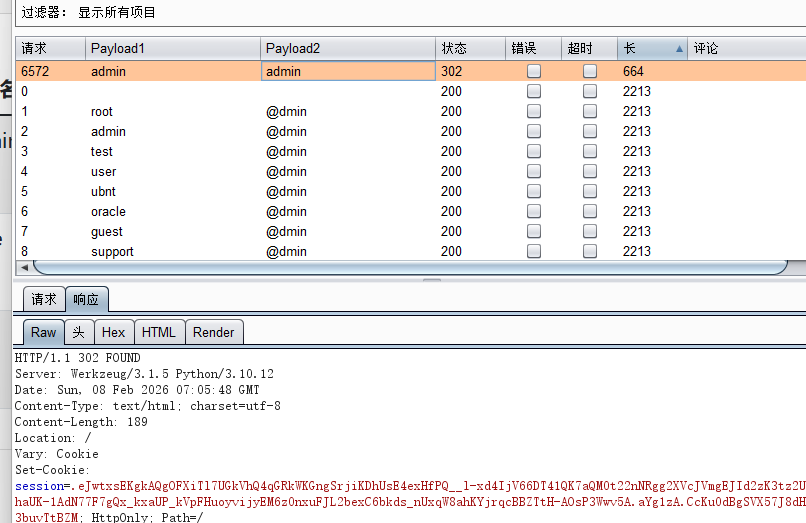This screenshot has height=523, width=806.
Task: Open the 头 headers tab
Action: [78, 332]
